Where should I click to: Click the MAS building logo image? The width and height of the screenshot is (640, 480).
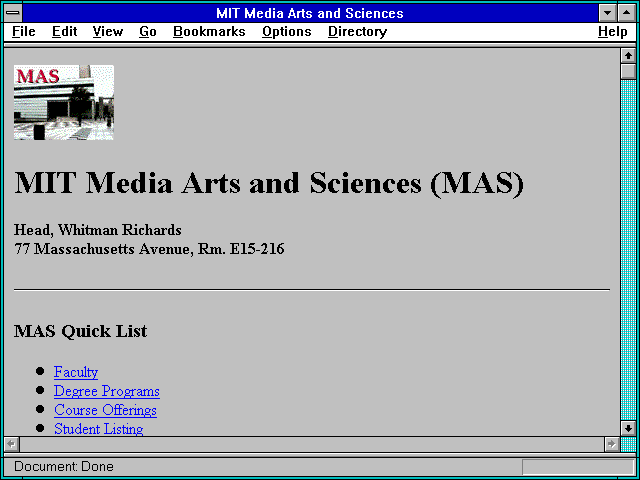[x=64, y=102]
